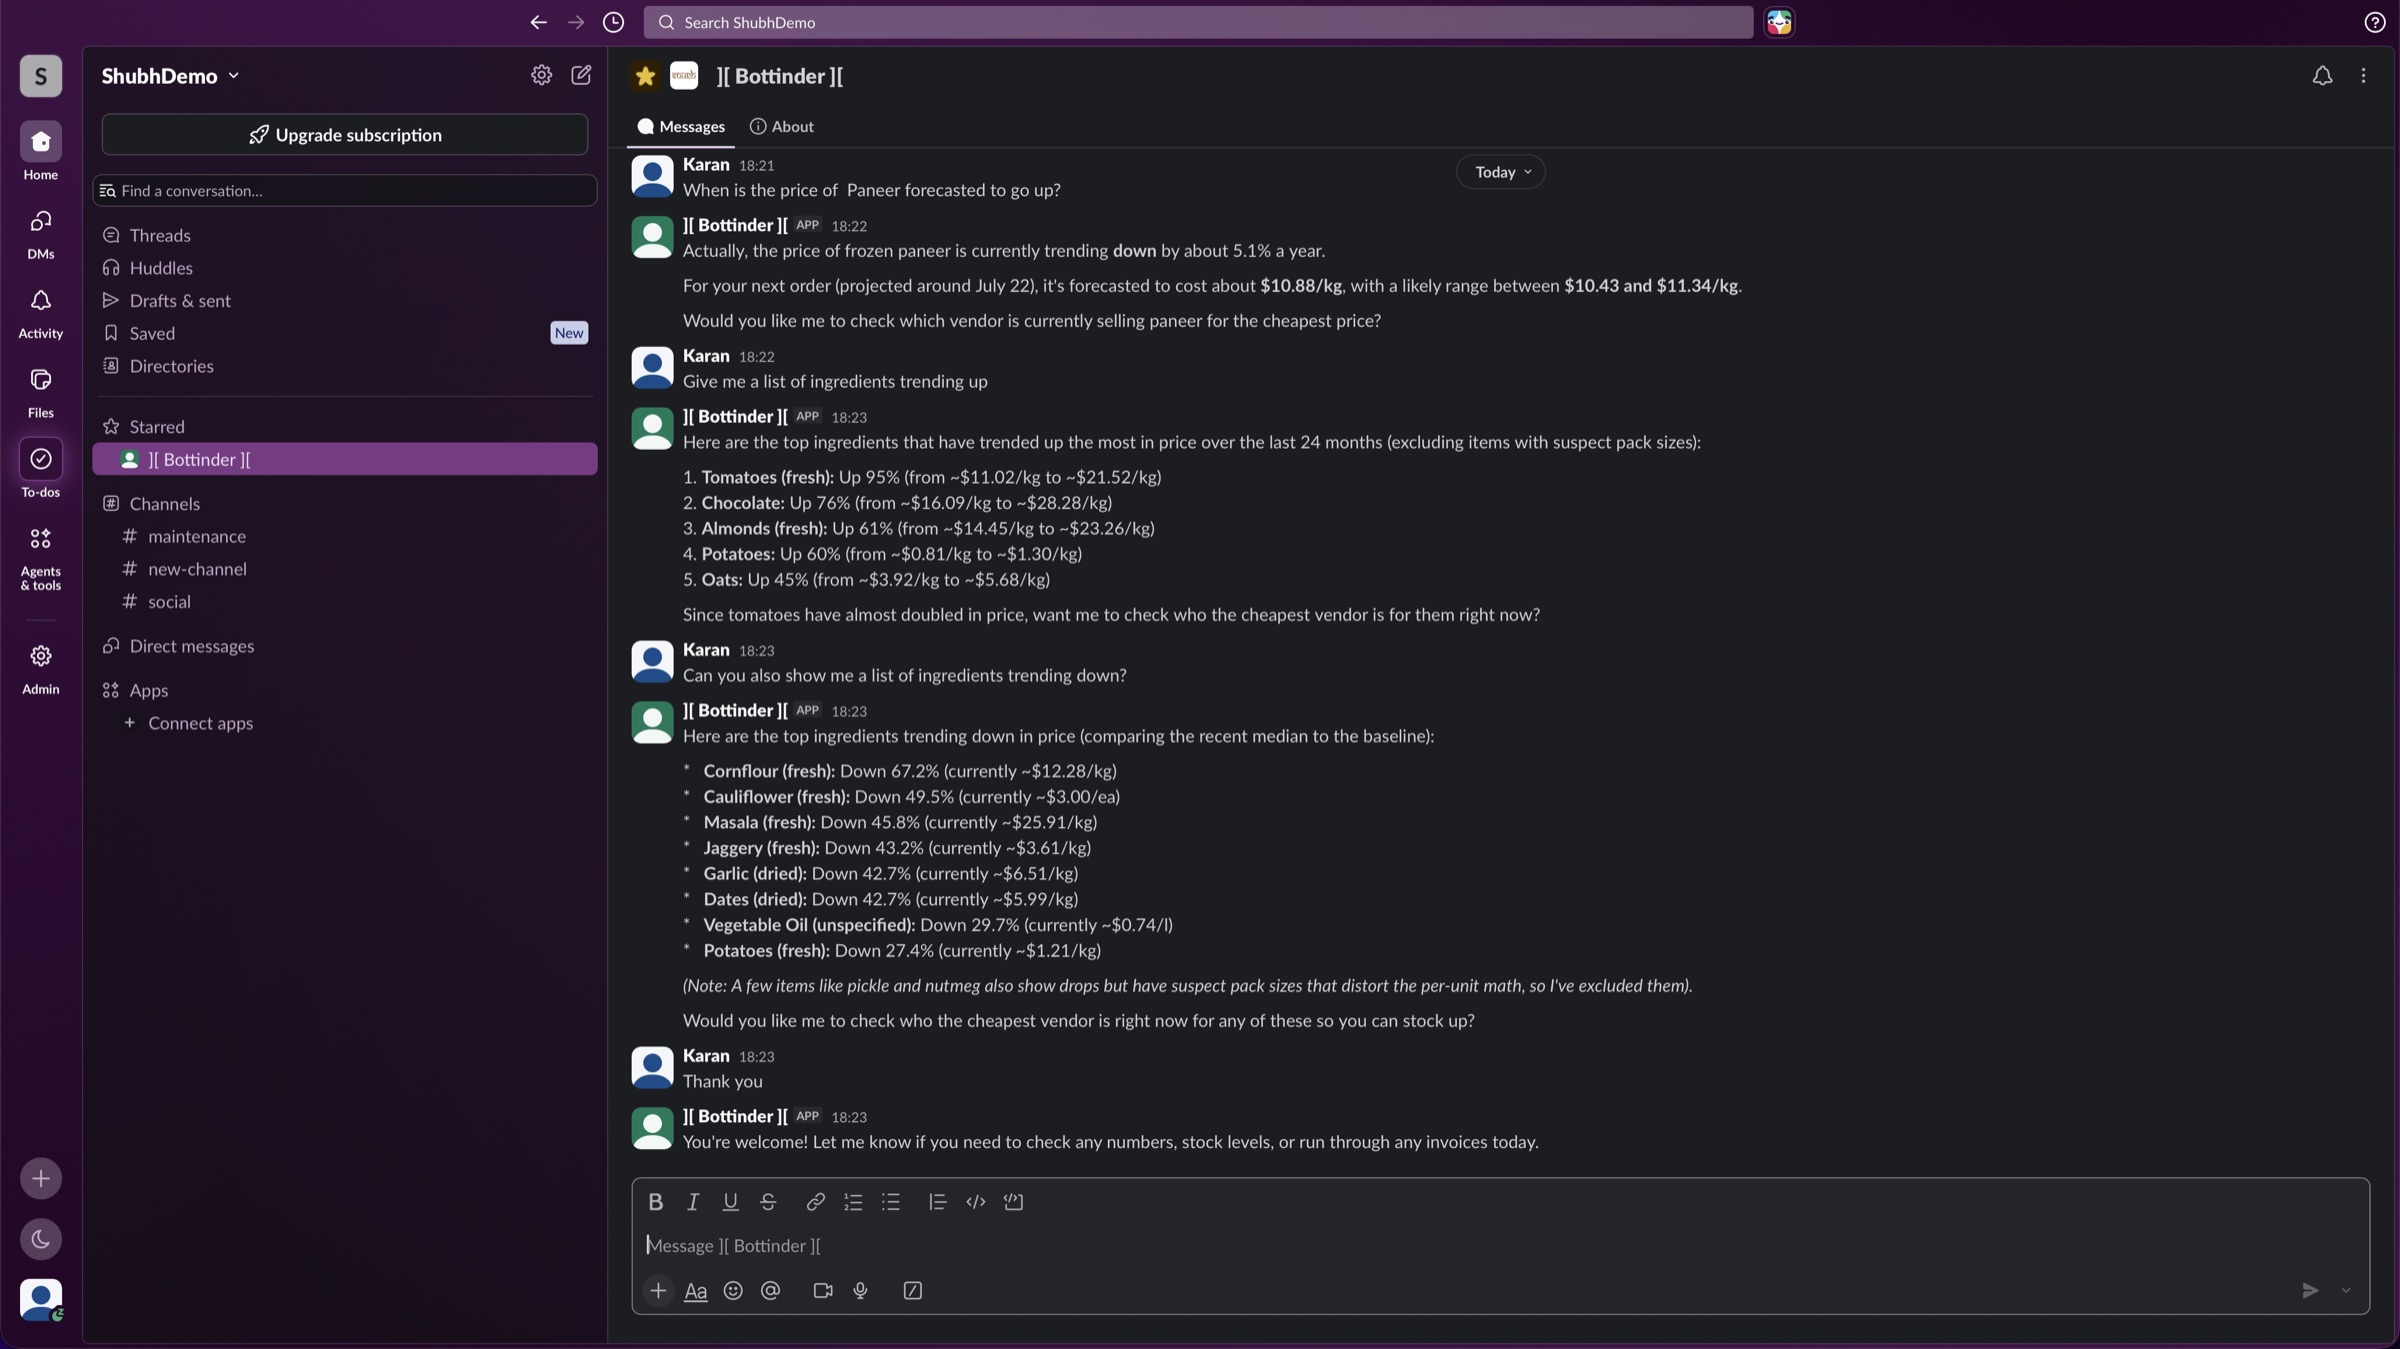The height and width of the screenshot is (1349, 2400).
Task: Open the more options kebab menu
Action: 2364,76
